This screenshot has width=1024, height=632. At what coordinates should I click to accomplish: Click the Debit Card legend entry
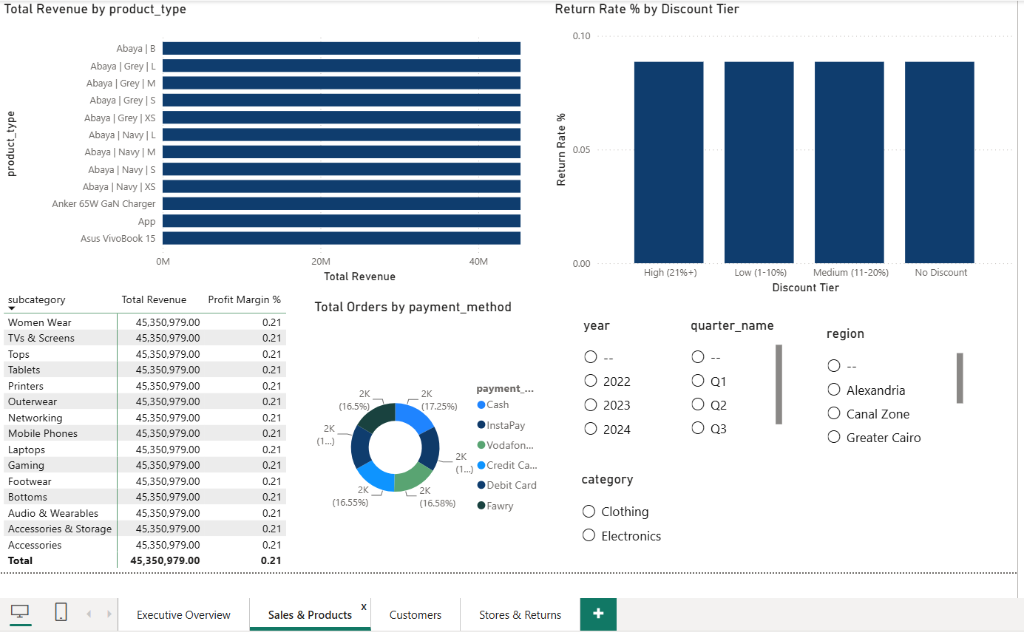pyautogui.click(x=507, y=485)
